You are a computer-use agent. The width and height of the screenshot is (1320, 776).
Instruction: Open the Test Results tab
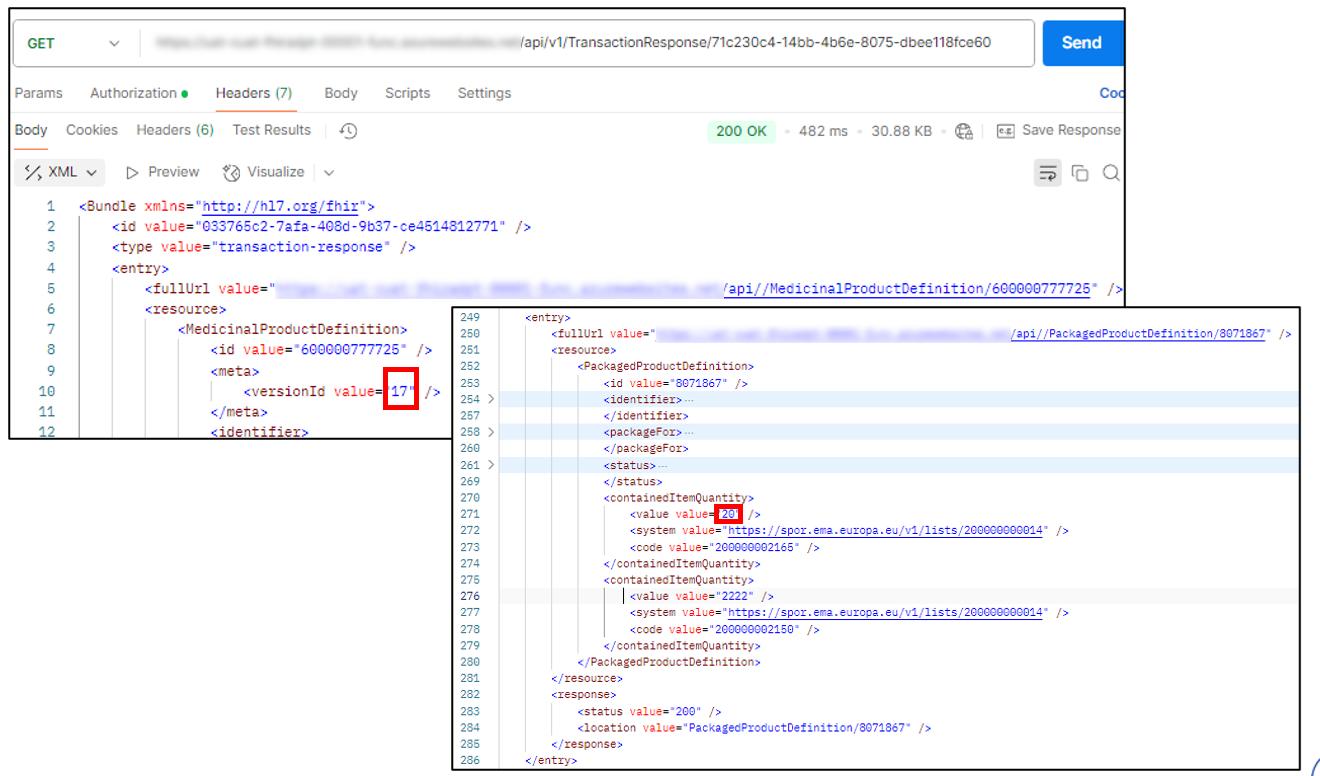point(271,130)
